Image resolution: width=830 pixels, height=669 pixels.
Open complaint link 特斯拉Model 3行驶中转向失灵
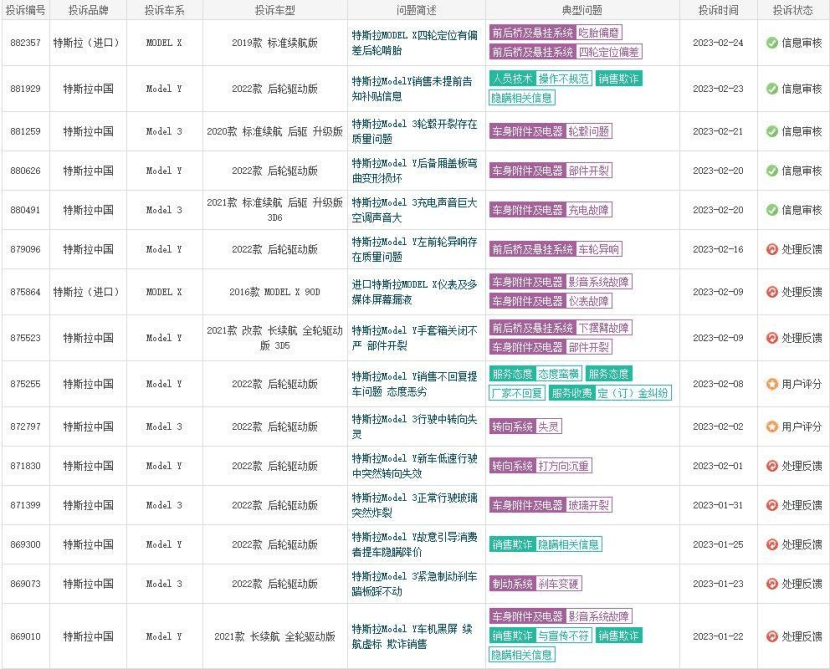[414, 427]
